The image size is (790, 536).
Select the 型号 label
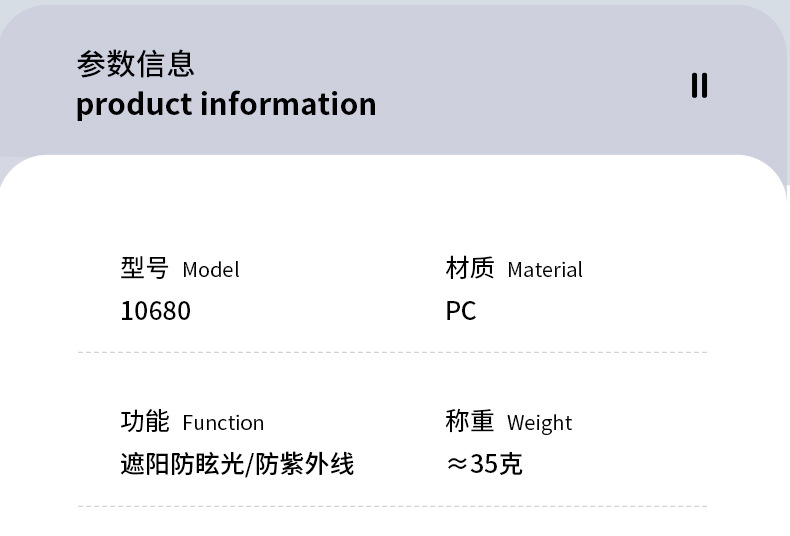(x=145, y=268)
